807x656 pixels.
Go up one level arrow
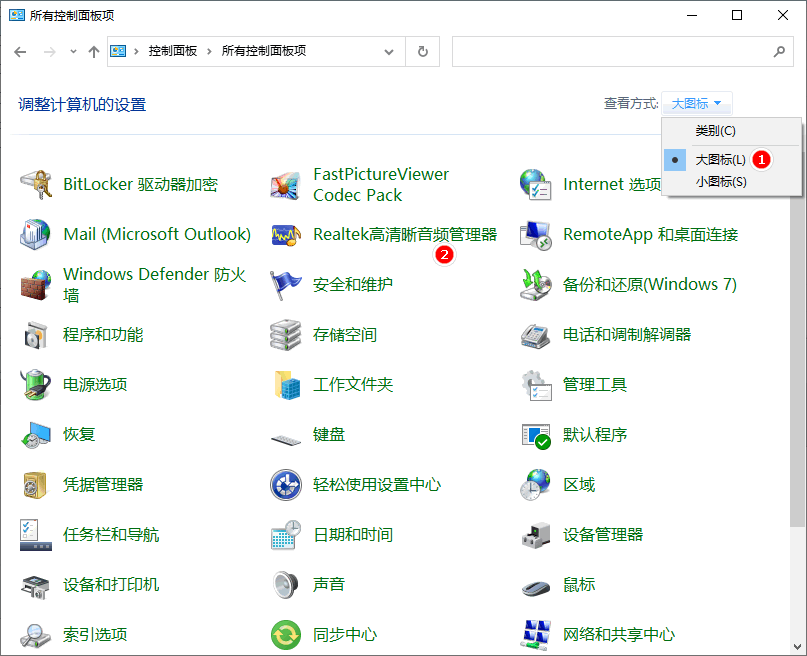coord(94,51)
